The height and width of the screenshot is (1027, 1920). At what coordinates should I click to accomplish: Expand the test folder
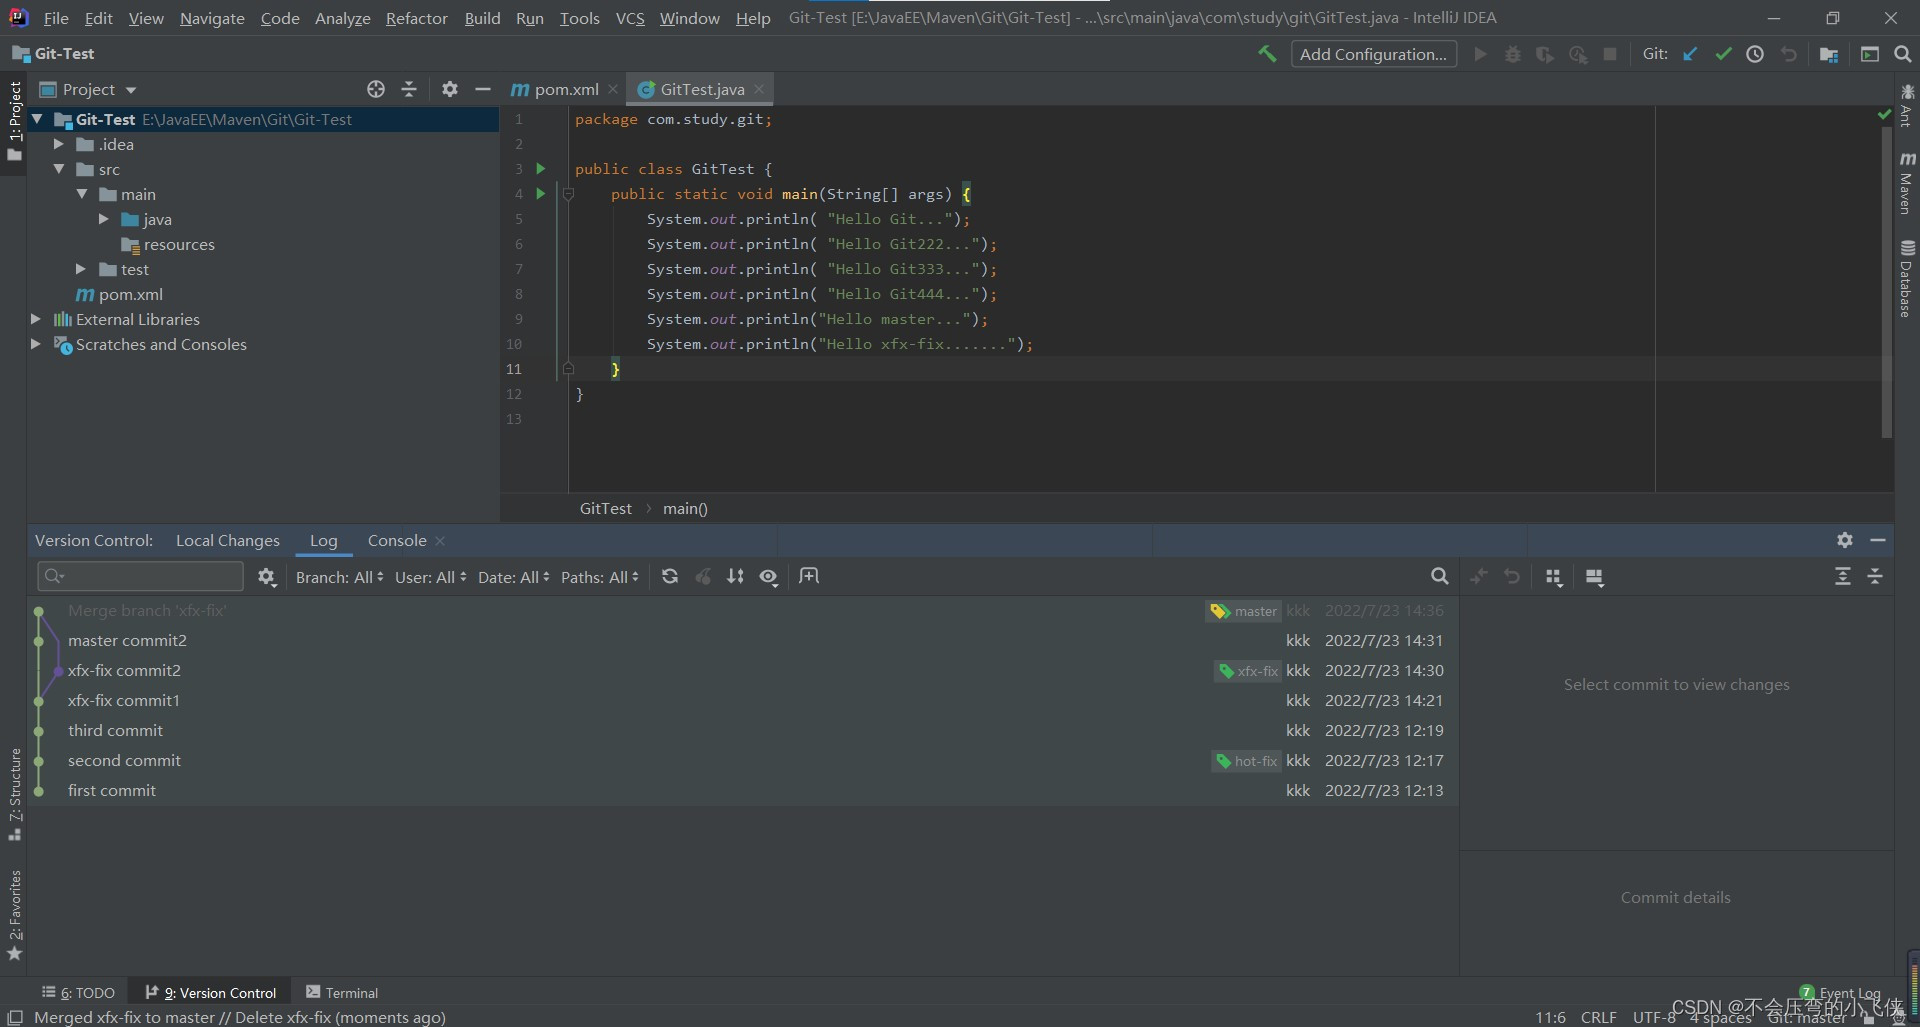(81, 269)
